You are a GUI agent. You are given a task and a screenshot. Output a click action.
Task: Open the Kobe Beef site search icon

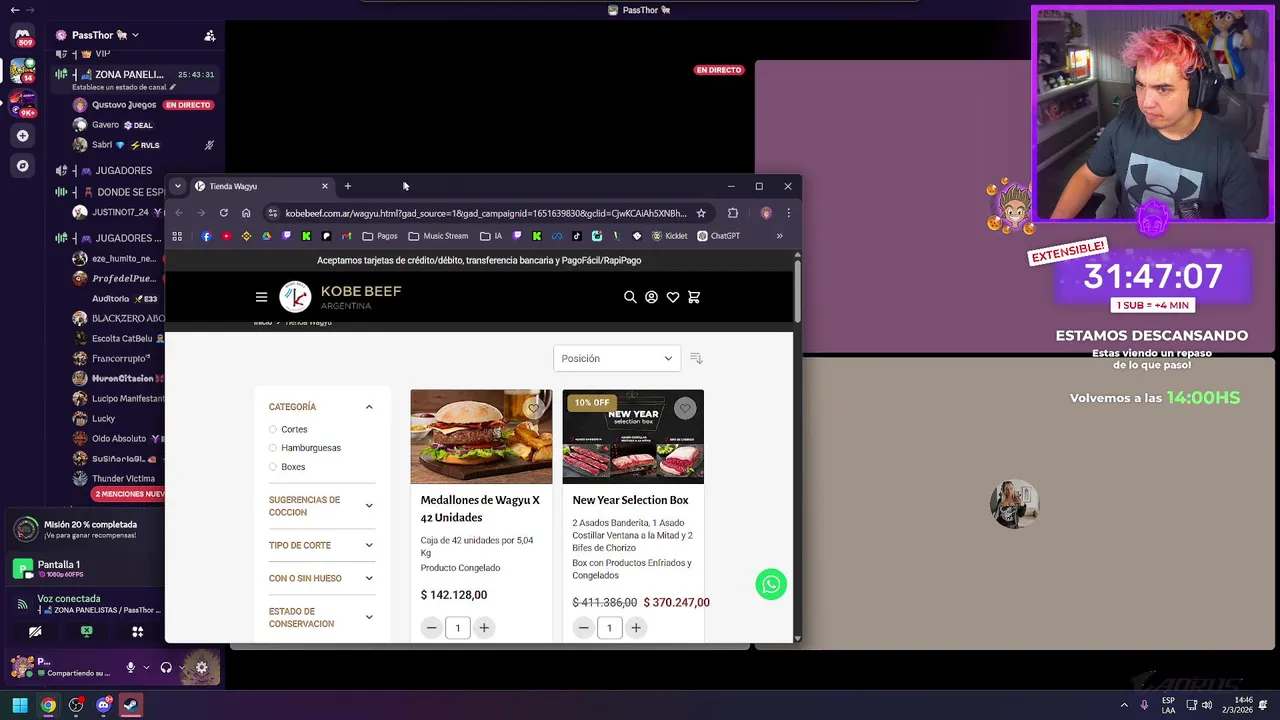point(630,297)
